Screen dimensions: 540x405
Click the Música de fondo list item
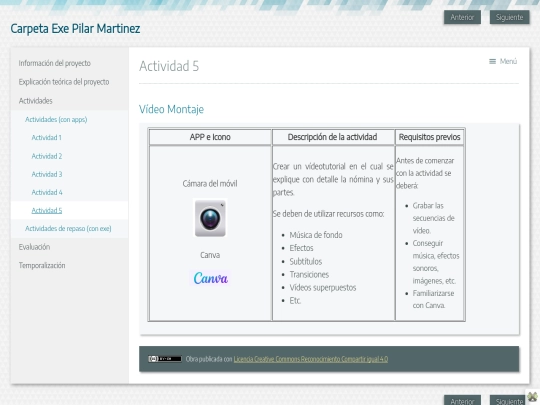[316, 235]
